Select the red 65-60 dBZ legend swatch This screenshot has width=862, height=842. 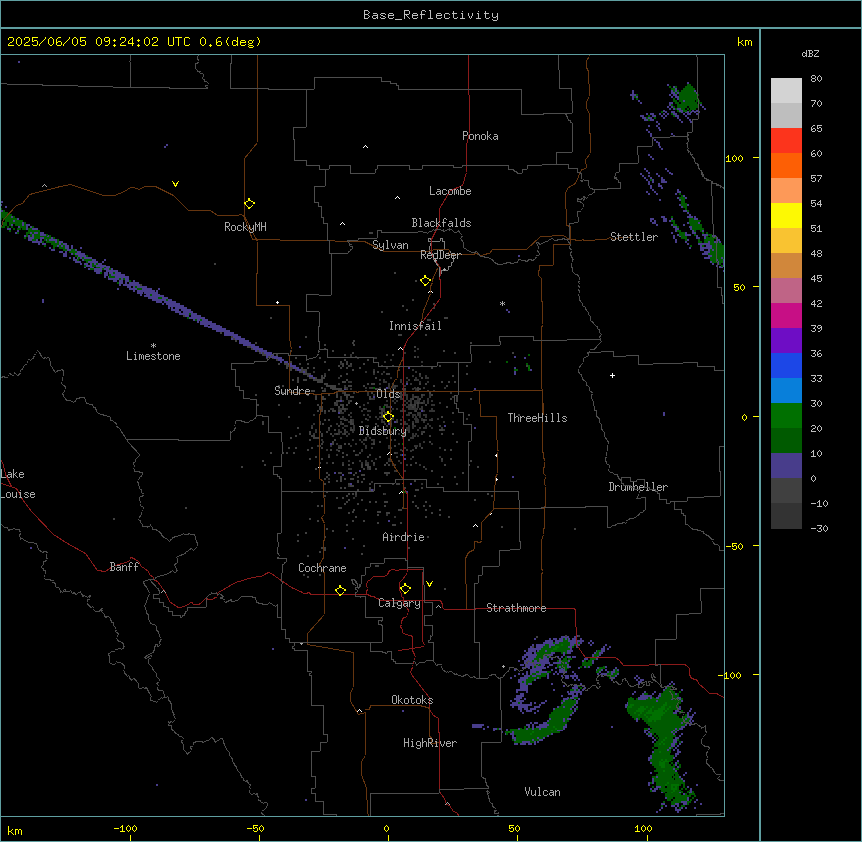tap(786, 140)
